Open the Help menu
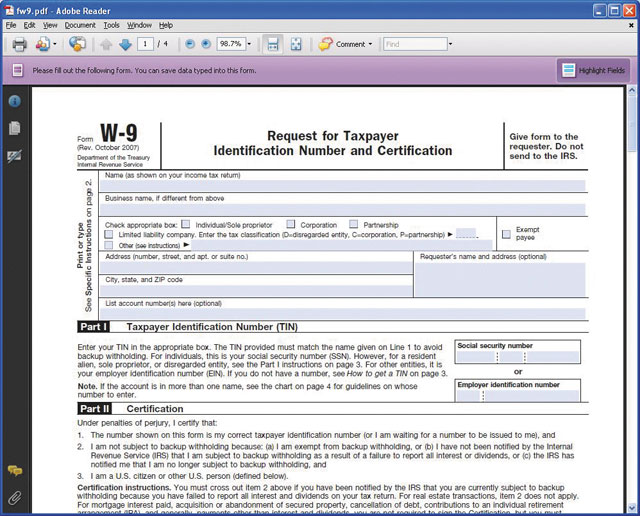The image size is (640, 516). [x=166, y=25]
